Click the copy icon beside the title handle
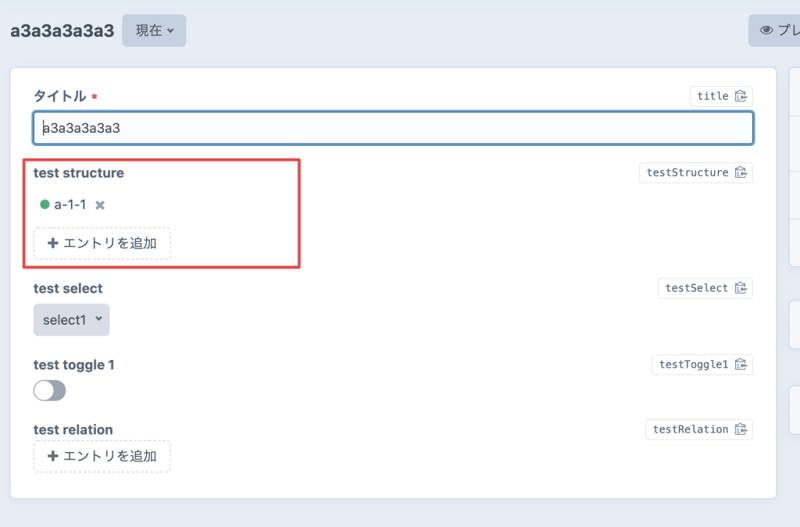This screenshot has width=800, height=527. pyautogui.click(x=740, y=96)
